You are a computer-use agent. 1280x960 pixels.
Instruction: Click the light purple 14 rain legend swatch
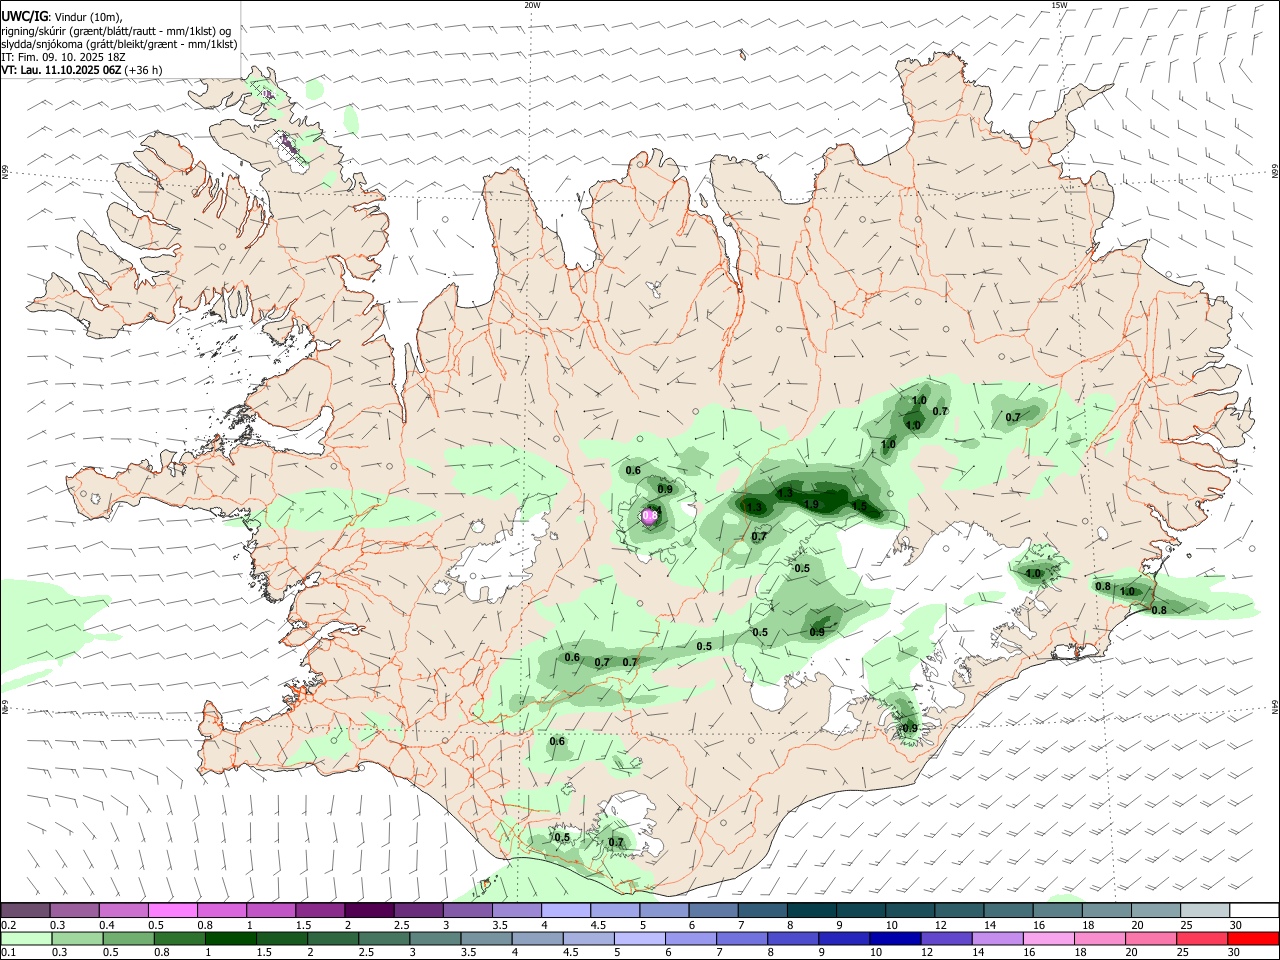point(998,938)
